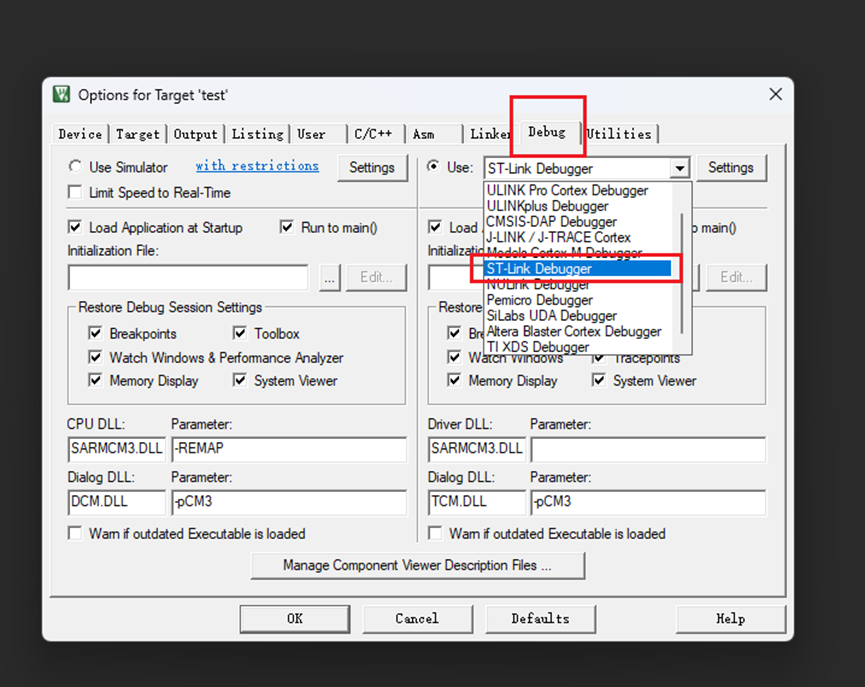Open Settings next to Use Simulator
865x687 pixels.
coord(372,168)
